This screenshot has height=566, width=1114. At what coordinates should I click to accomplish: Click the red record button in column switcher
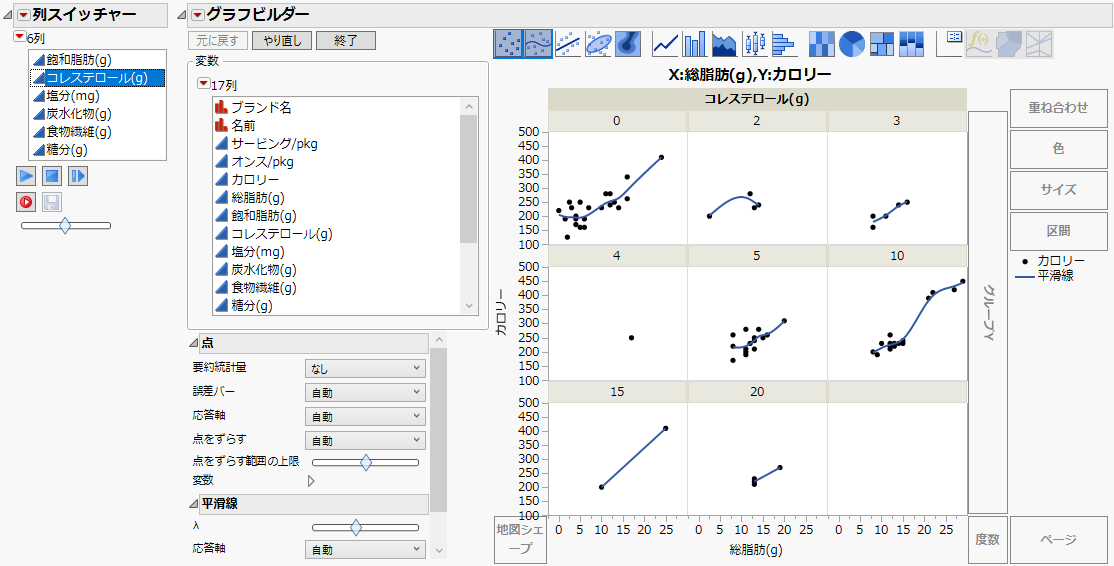(x=26, y=202)
